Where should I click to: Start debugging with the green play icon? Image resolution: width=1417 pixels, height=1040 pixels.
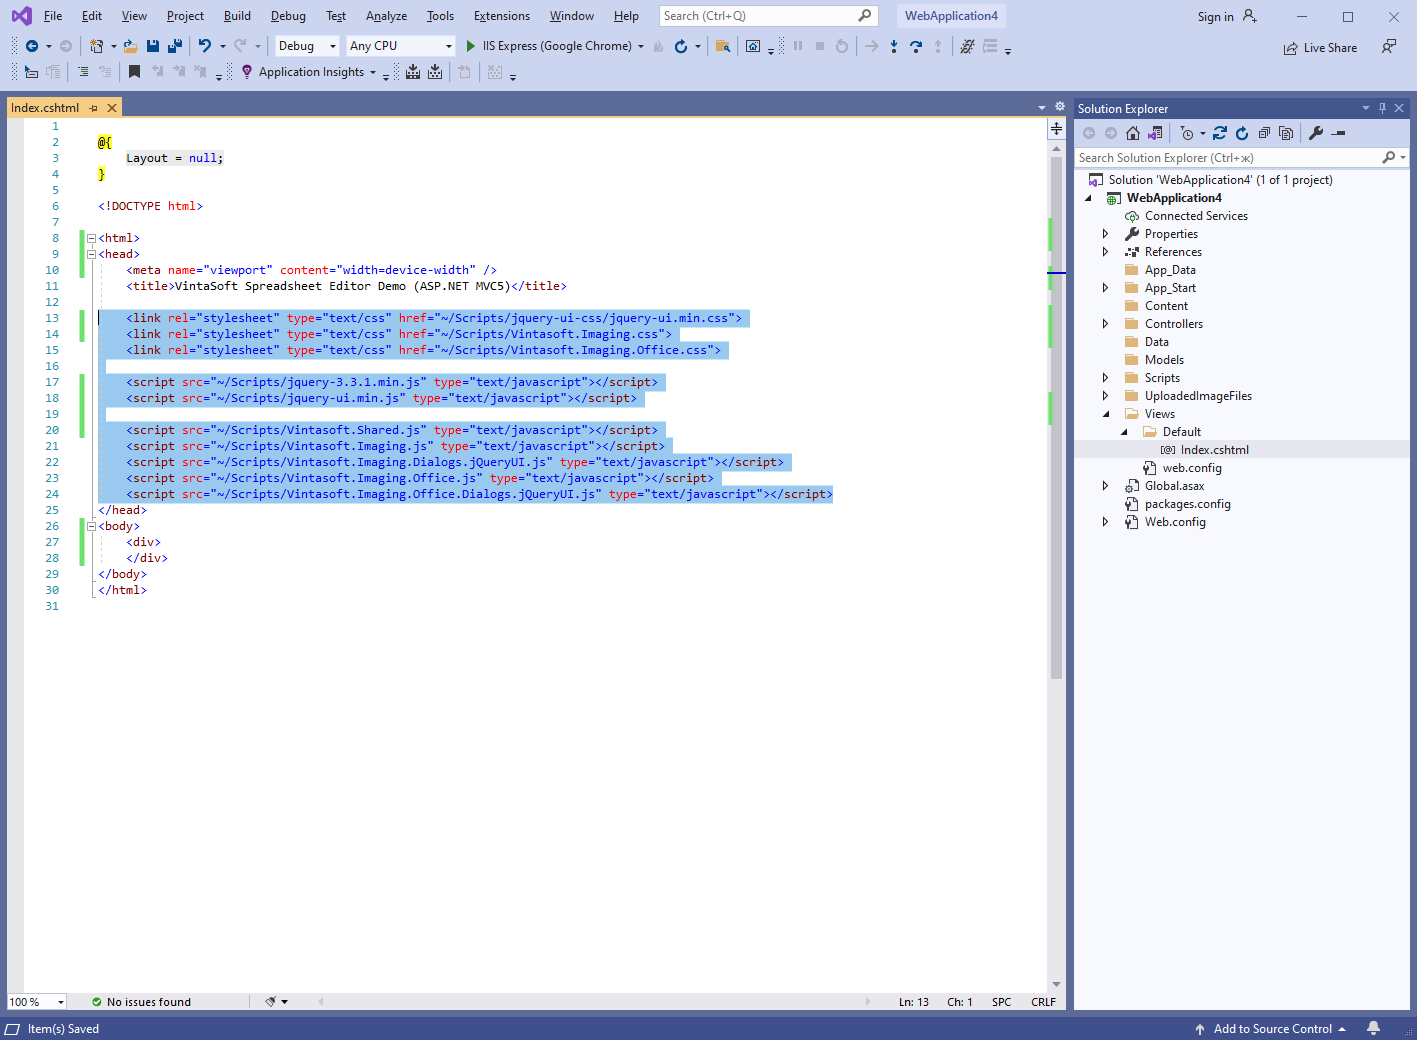click(471, 46)
